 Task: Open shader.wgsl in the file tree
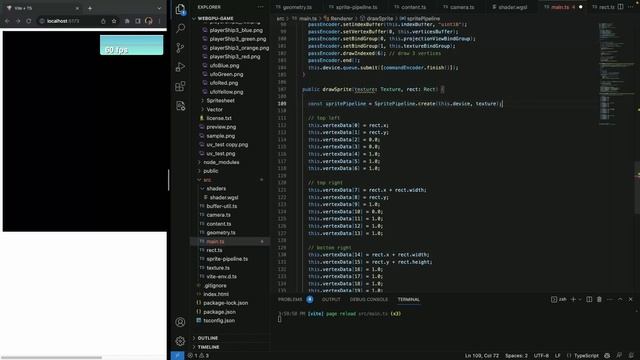[x=224, y=197]
